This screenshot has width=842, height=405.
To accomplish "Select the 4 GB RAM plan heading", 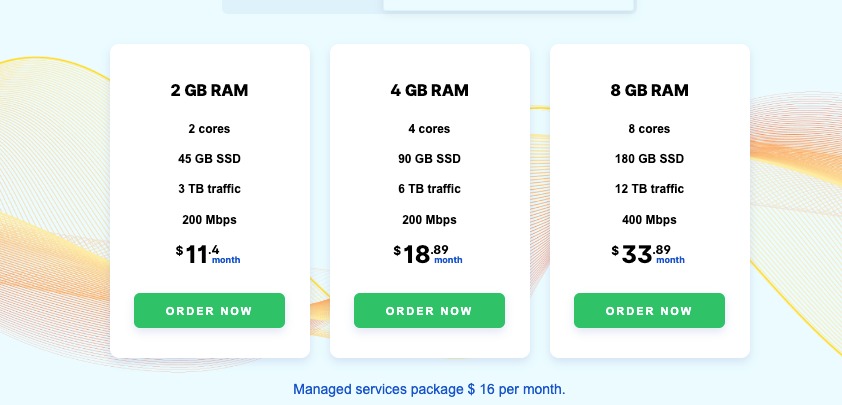I will (430, 90).
